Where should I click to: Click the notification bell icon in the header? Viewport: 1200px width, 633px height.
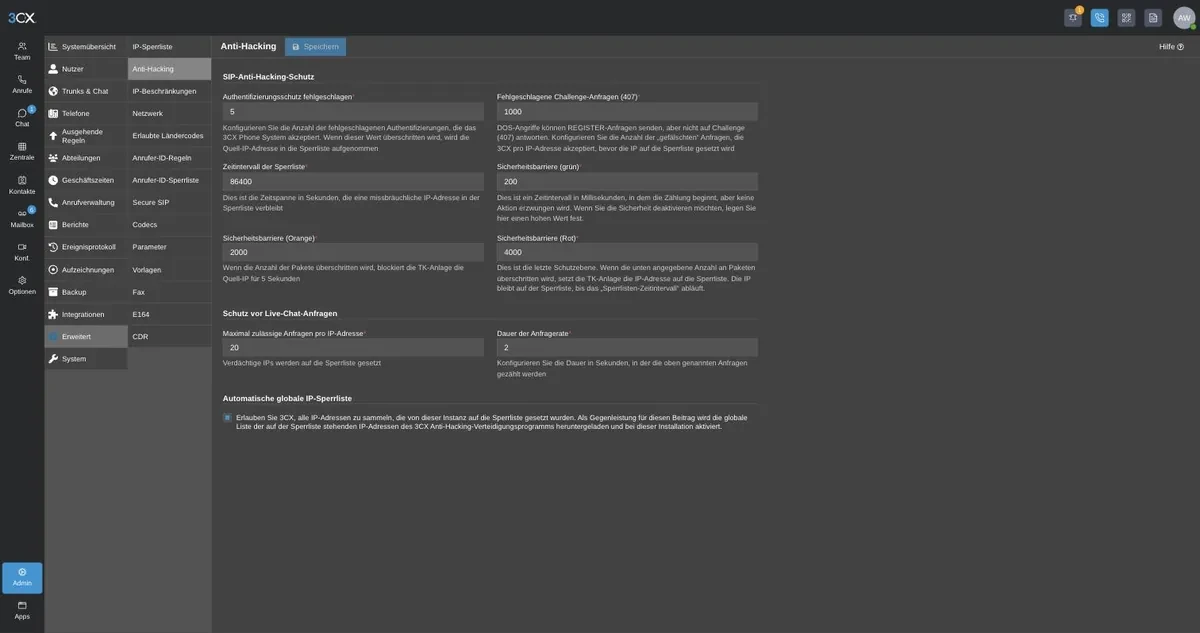coord(1073,17)
